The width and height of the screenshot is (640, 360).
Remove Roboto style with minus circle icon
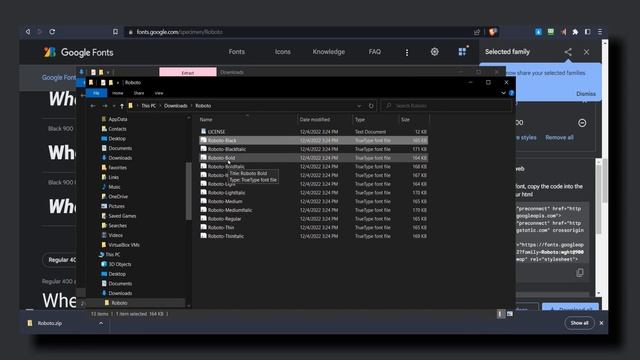(x=582, y=123)
